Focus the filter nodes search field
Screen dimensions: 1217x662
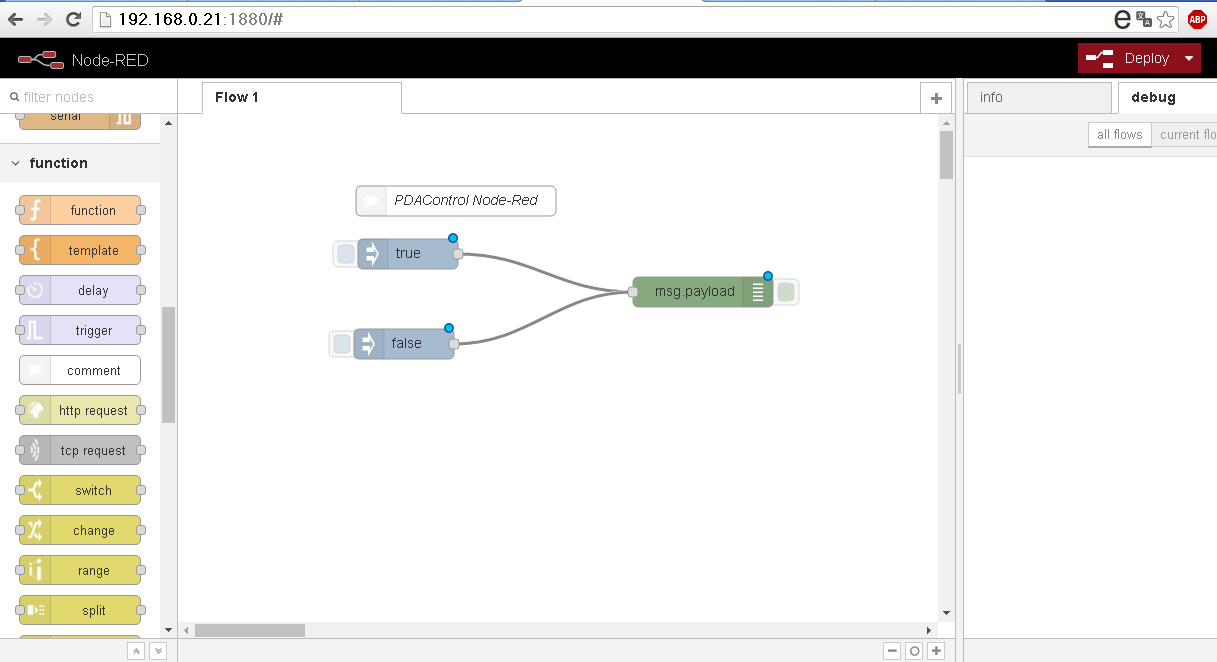[x=88, y=97]
